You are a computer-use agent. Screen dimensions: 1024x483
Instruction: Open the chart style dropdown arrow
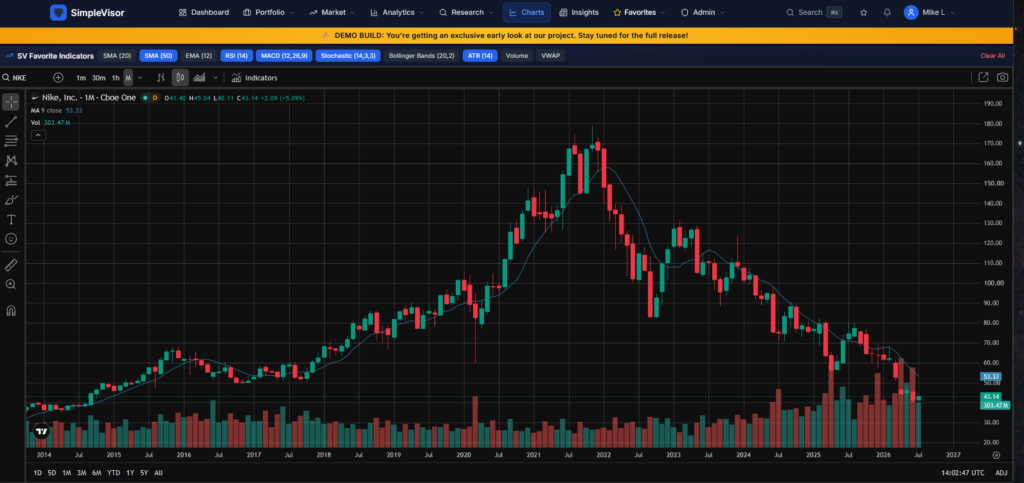tap(215, 78)
